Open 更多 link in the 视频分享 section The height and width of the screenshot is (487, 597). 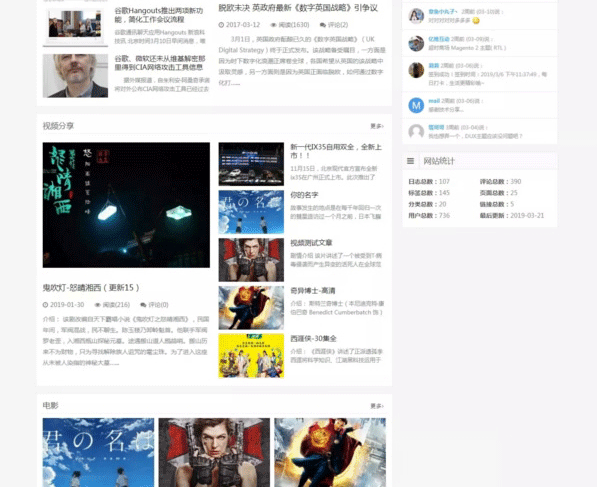click(x=377, y=126)
